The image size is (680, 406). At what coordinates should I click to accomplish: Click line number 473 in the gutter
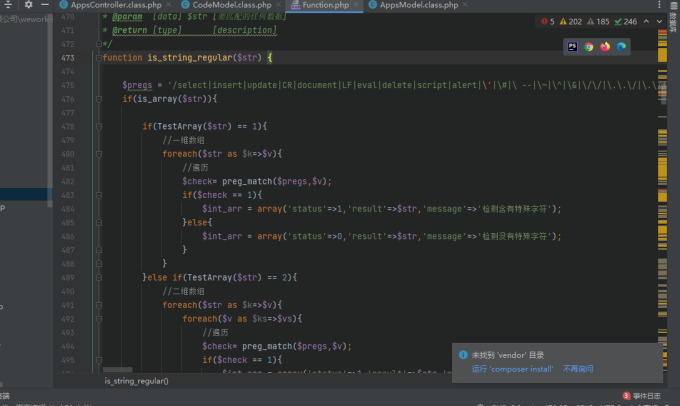68,58
